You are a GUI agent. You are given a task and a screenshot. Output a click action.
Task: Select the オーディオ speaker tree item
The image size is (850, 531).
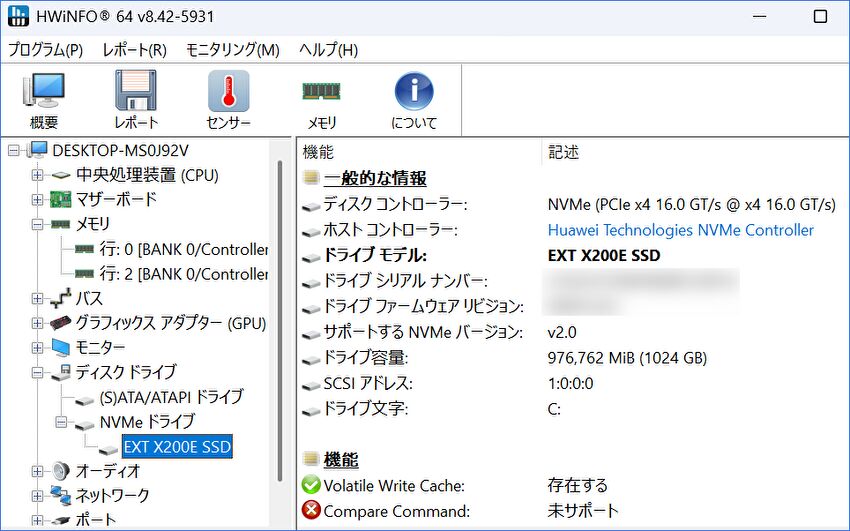(108, 471)
